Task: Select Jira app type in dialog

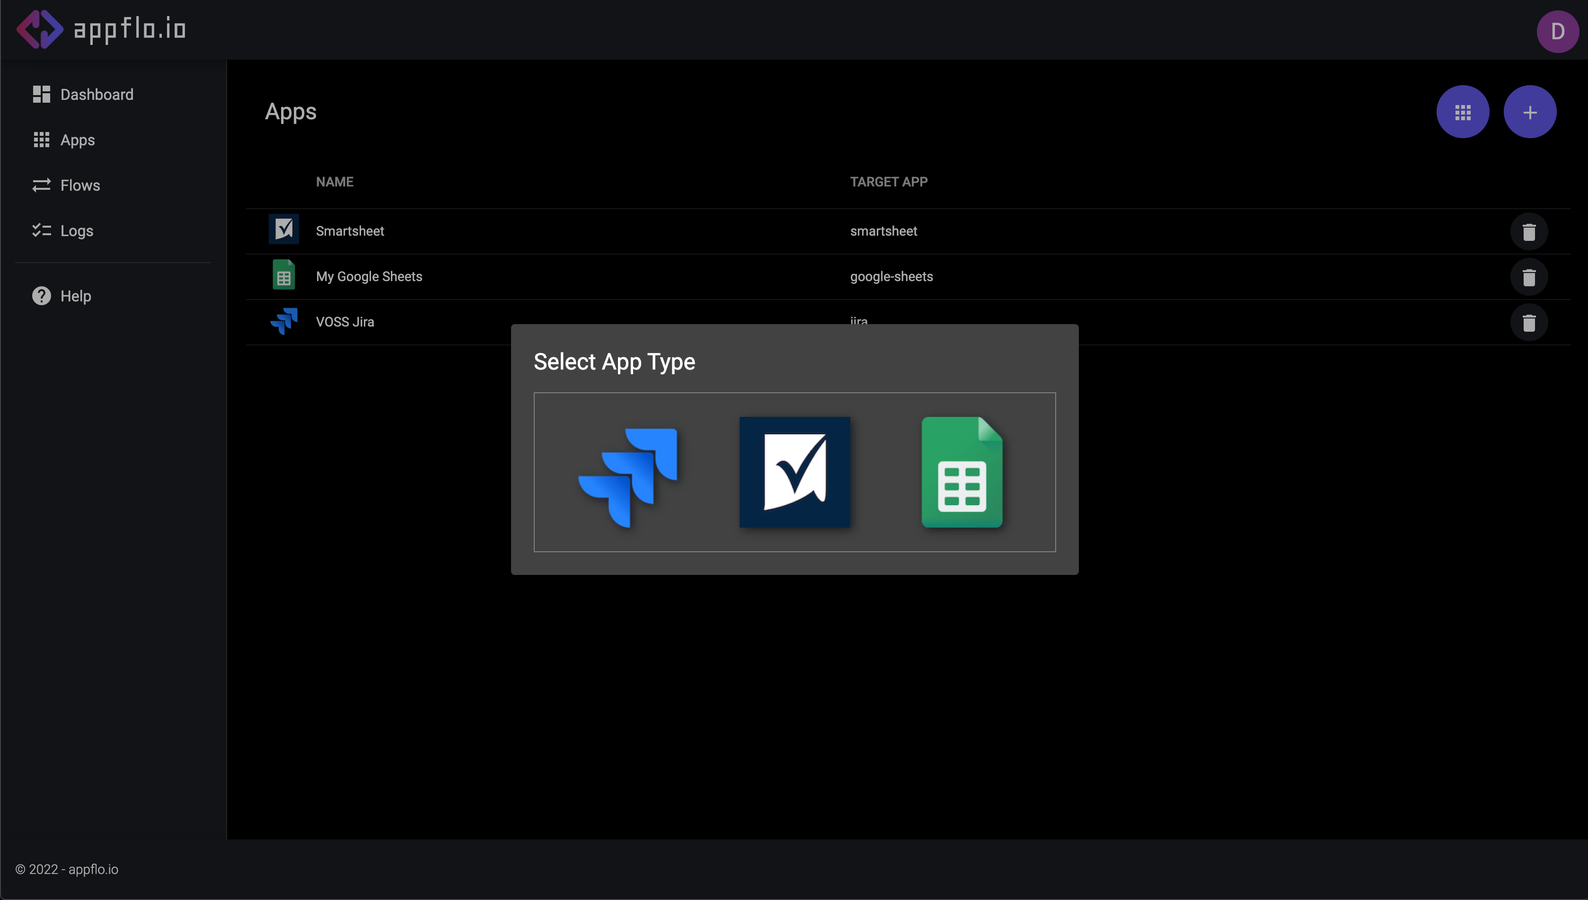Action: pos(628,477)
